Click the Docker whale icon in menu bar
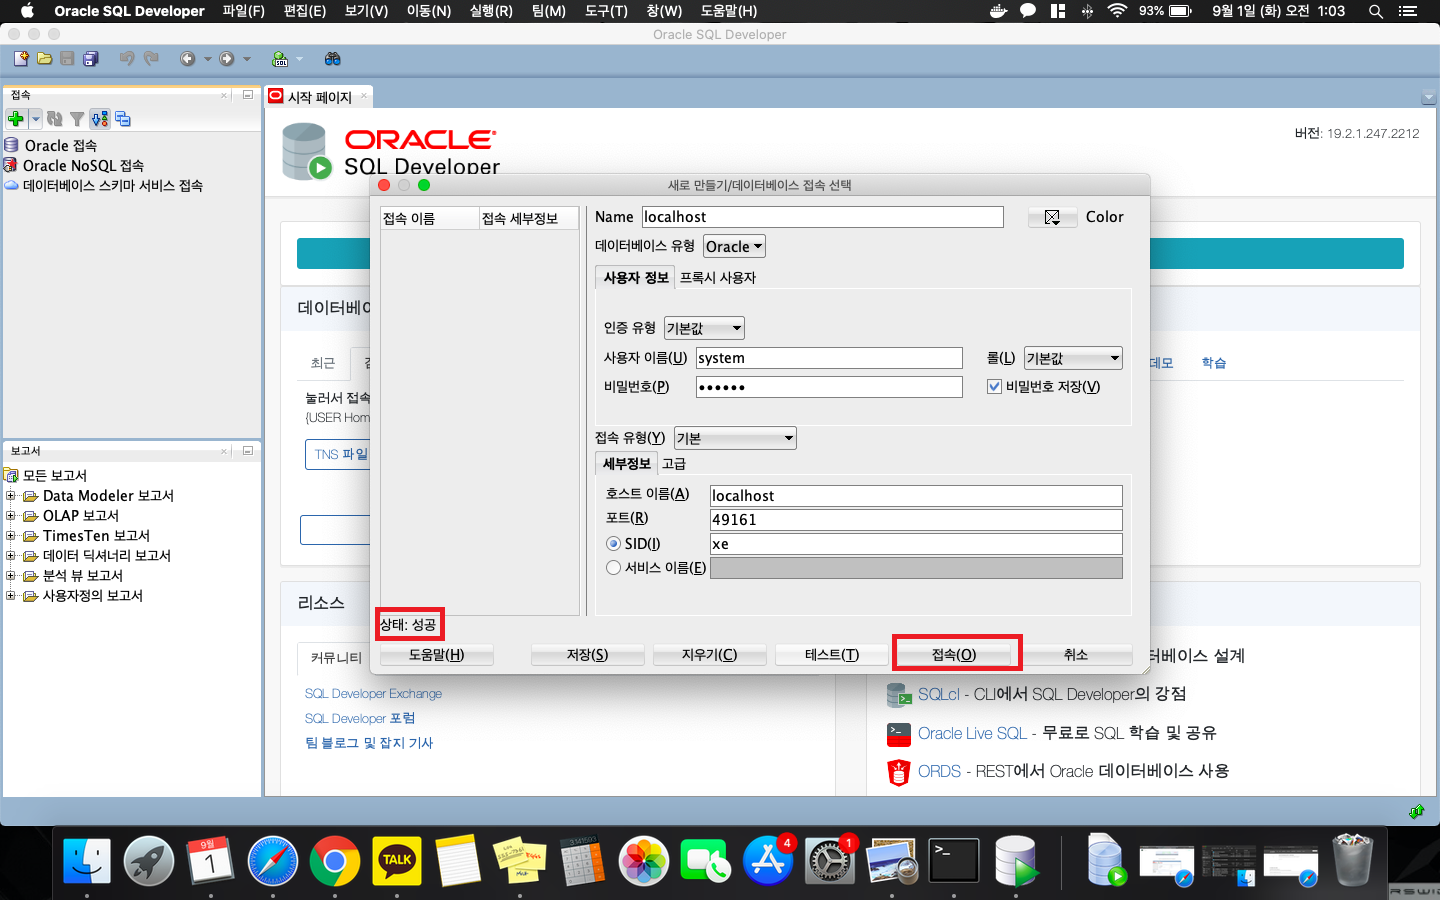 pyautogui.click(x=998, y=11)
